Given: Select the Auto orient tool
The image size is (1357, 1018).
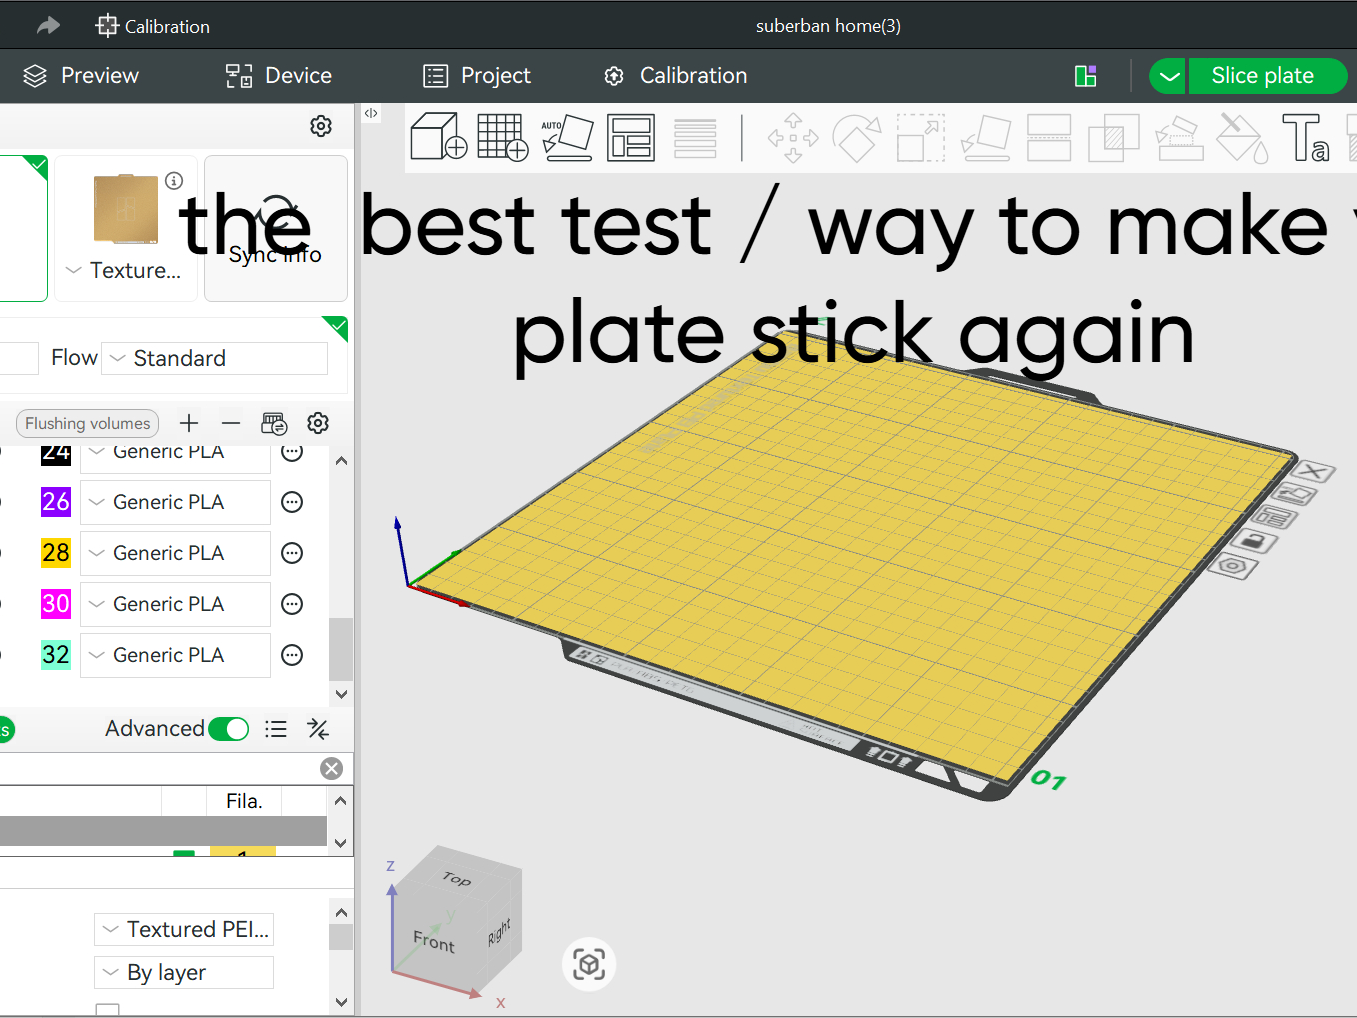Looking at the screenshot, I should click(x=568, y=137).
